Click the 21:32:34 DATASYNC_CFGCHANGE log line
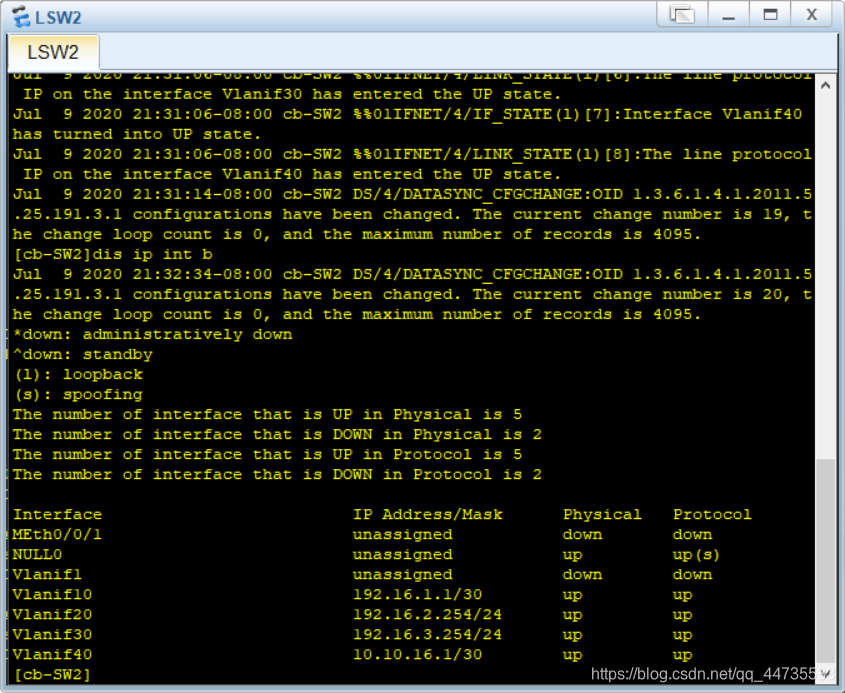This screenshot has height=693, width=845. click(412, 274)
